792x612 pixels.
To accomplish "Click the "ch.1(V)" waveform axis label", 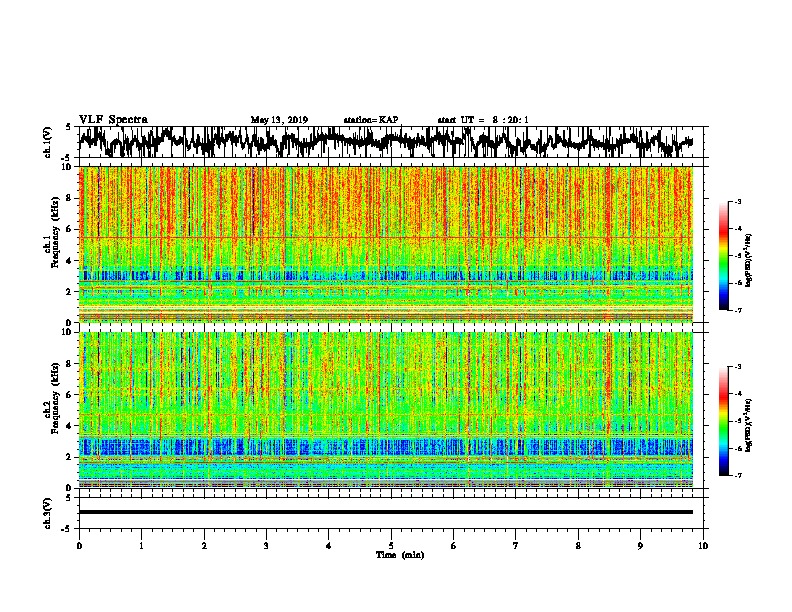I will coord(48,142).
